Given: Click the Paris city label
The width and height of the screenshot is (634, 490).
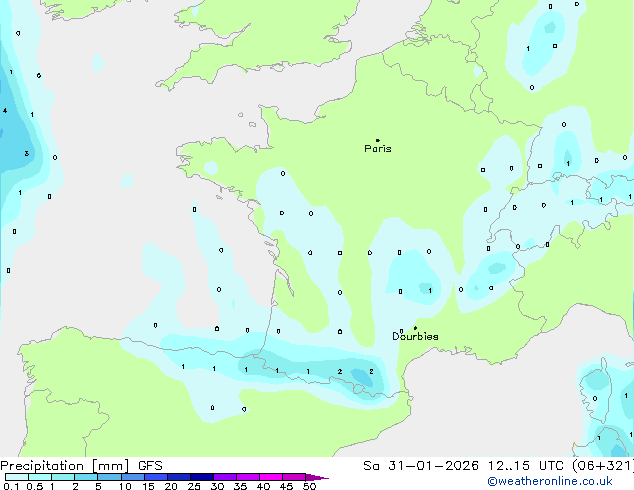Looking at the screenshot, I should (378, 149).
